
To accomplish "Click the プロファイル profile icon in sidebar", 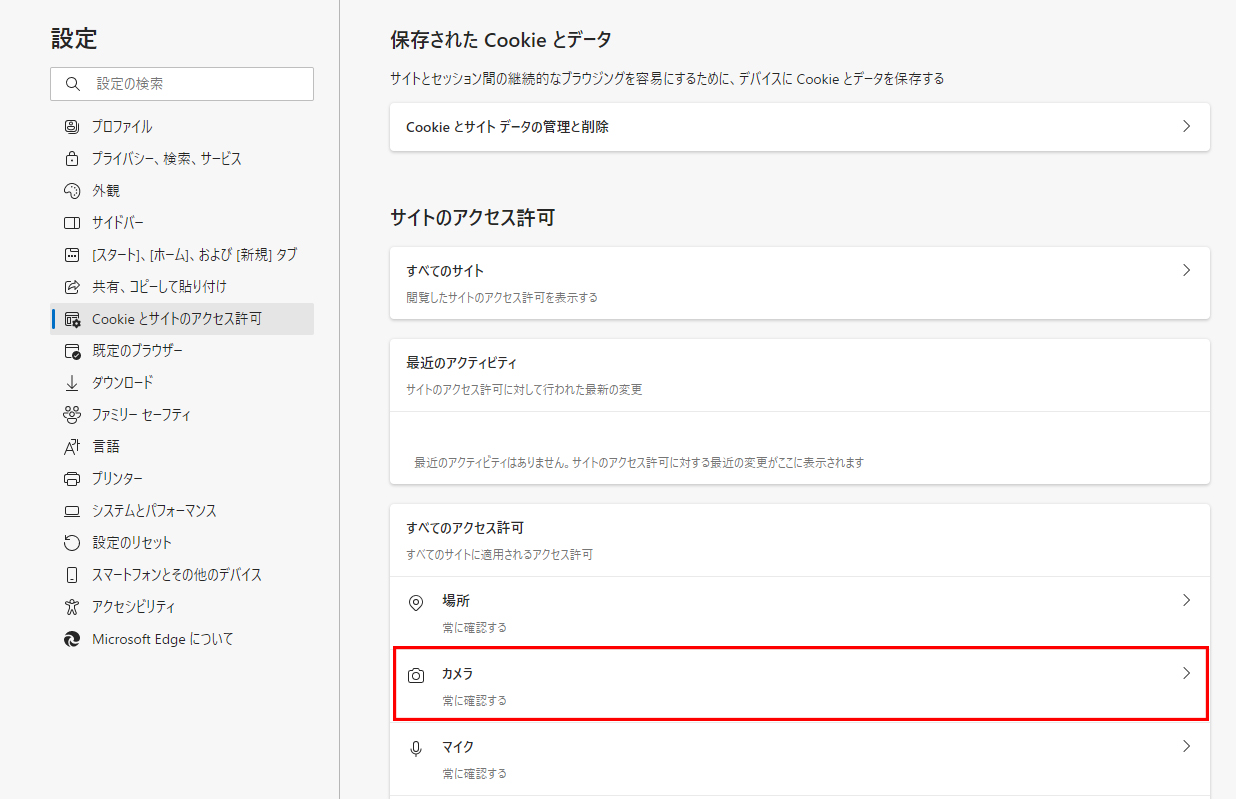I will 71,127.
